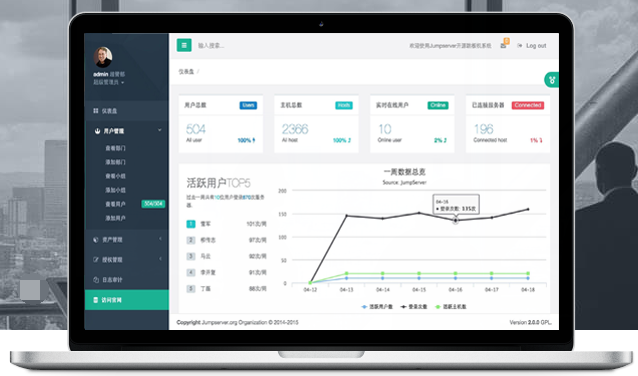Screen dimensions: 638x376
Task: Click the black line point at 04-18
Action: tap(528, 209)
